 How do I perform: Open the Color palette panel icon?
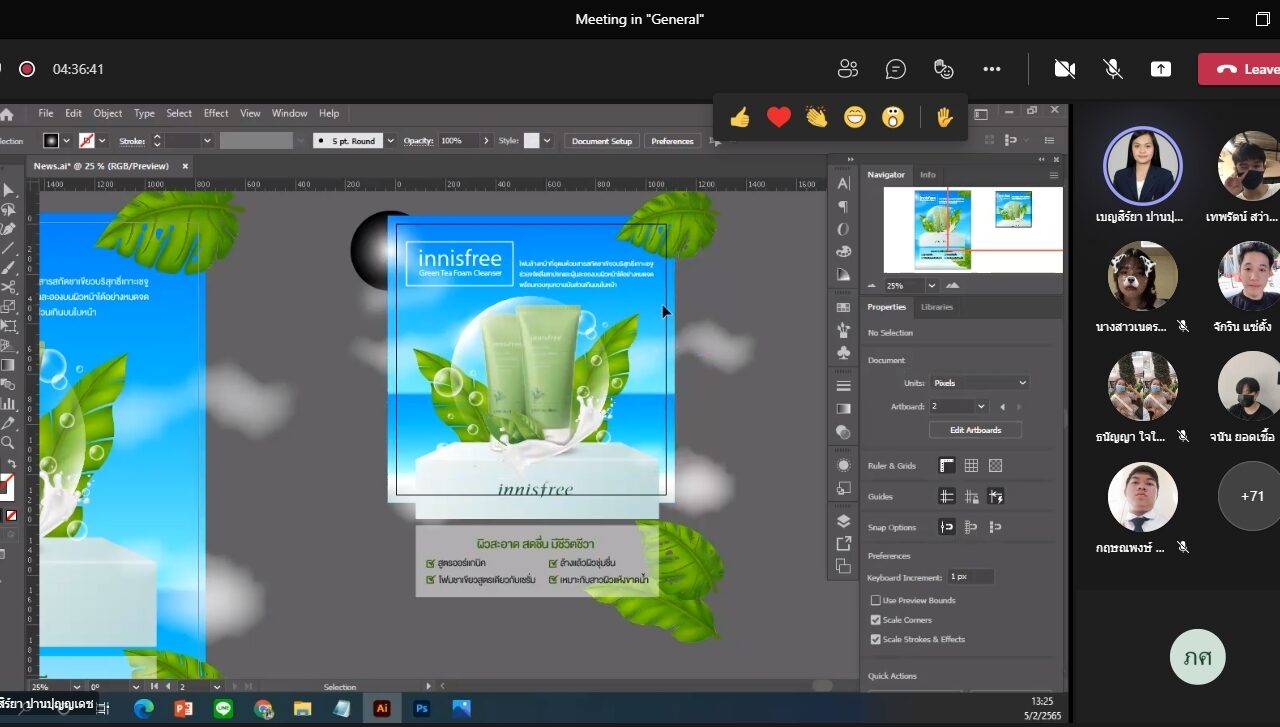pos(843,251)
